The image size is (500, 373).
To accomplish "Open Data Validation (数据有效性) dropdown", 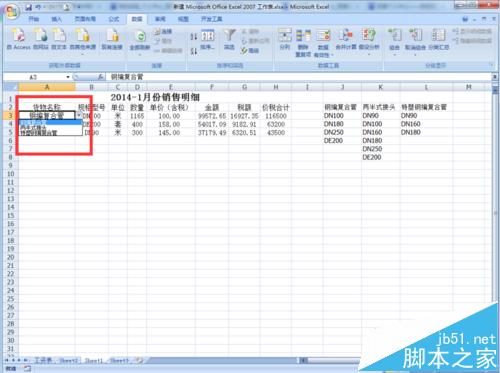I will tap(323, 43).
